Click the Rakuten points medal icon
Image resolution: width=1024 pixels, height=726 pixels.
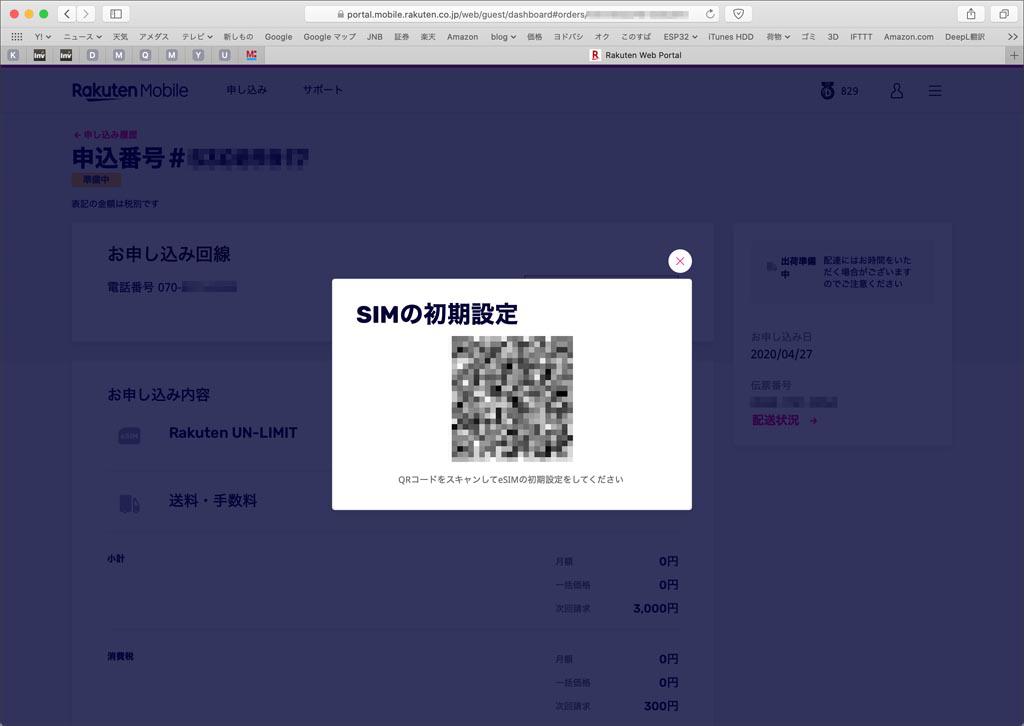pyautogui.click(x=827, y=91)
